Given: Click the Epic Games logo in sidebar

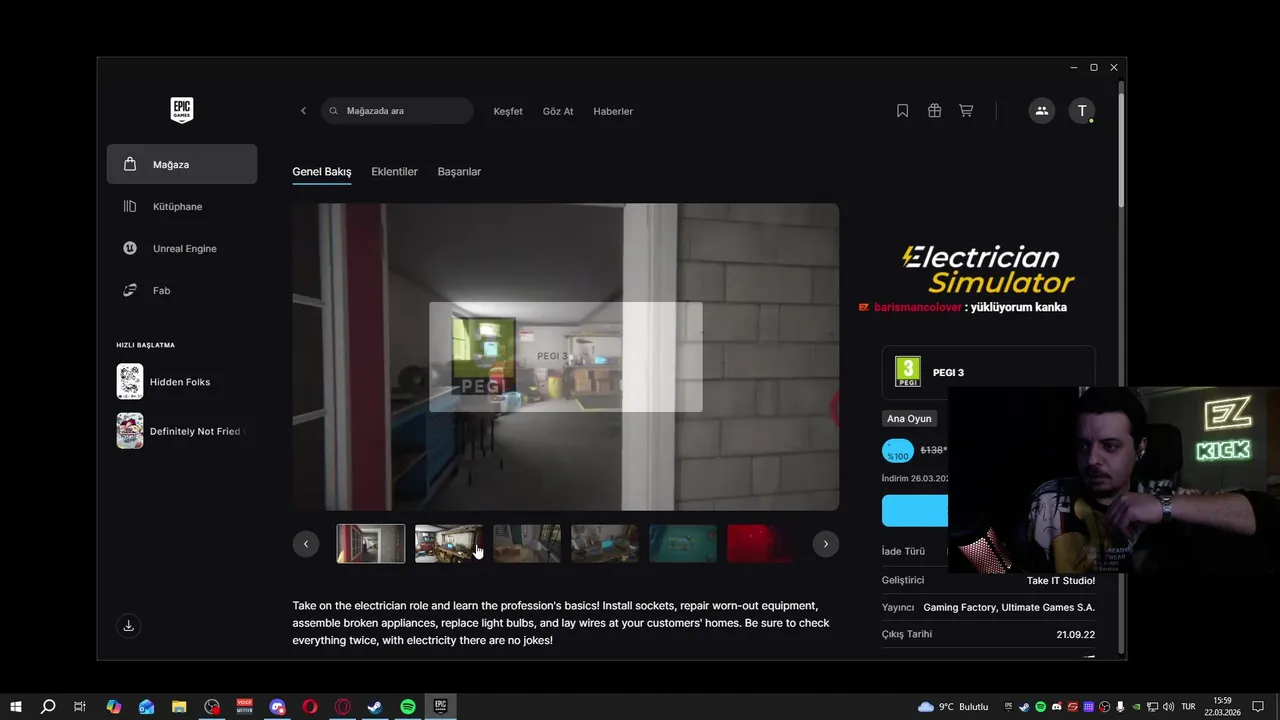Looking at the screenshot, I should (181, 110).
